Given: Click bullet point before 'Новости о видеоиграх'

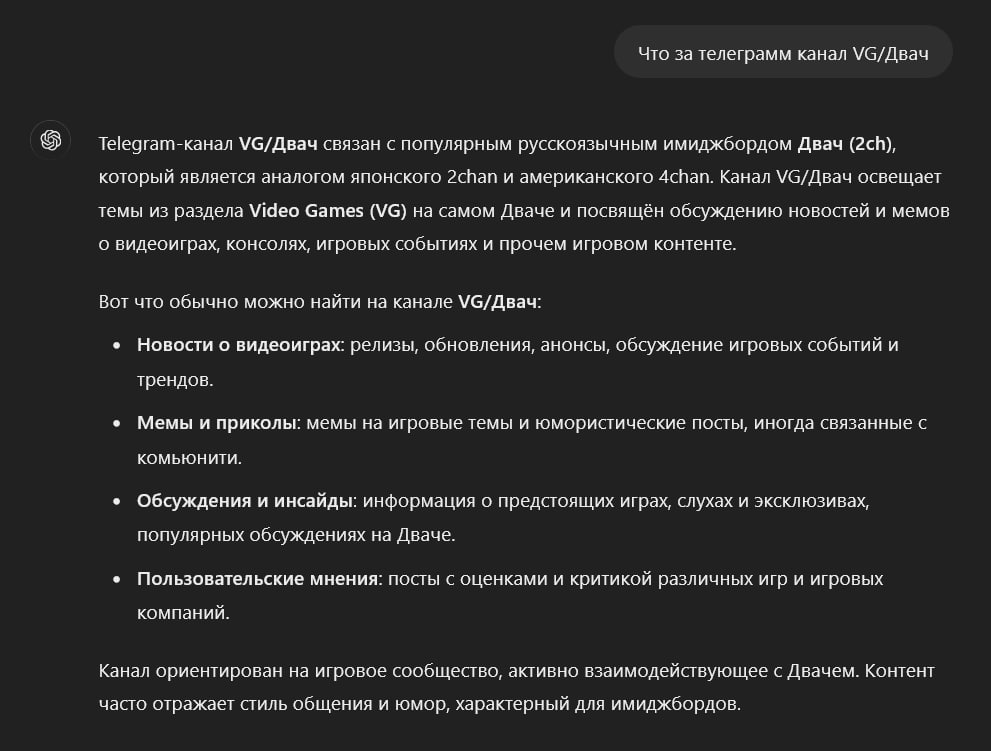Looking at the screenshot, I should tap(116, 345).
